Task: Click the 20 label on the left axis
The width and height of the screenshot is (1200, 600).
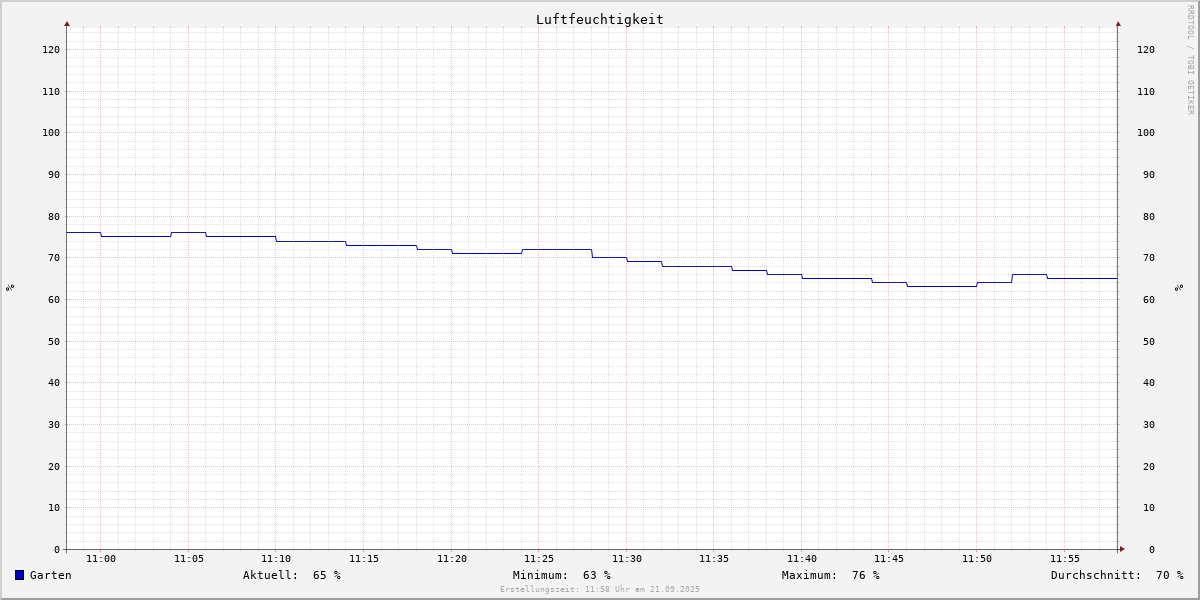Action: (54, 466)
